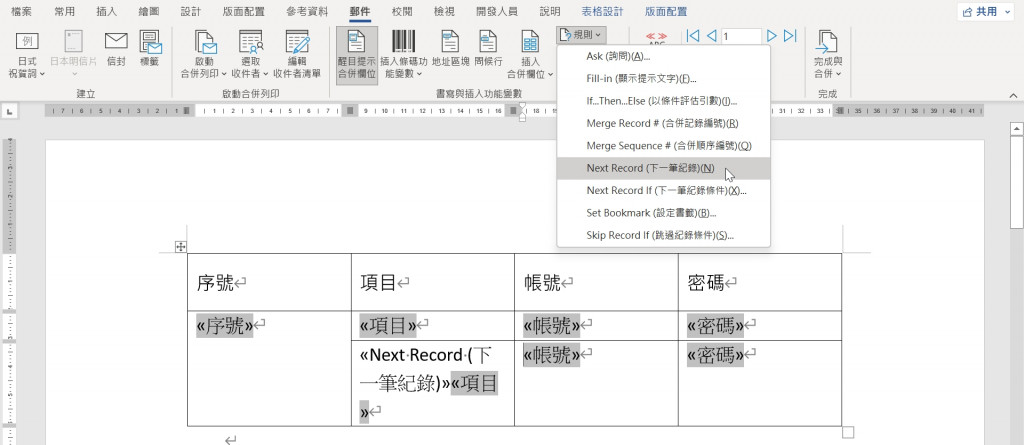Image resolution: width=1024 pixels, height=445 pixels.
Task: Open 完成與合併 finish and merge
Action: pyautogui.click(x=828, y=55)
